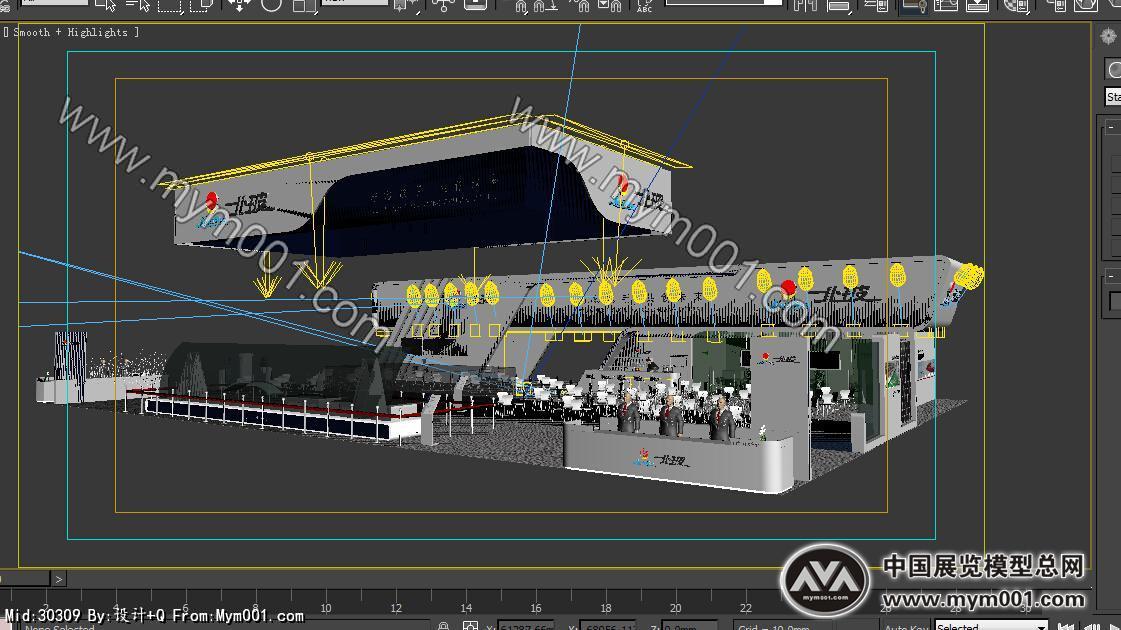This screenshot has width=1121, height=630.
Task: Click the Go to Start playback button
Action: tap(1065, 626)
